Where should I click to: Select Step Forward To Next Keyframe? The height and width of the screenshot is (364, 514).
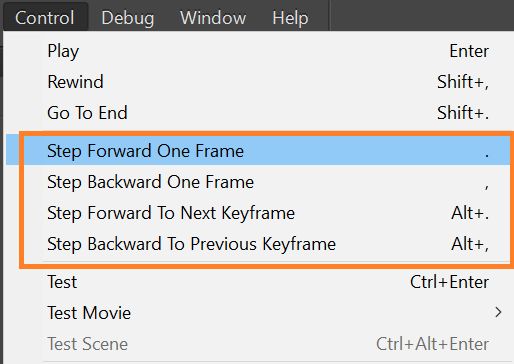tap(260, 213)
